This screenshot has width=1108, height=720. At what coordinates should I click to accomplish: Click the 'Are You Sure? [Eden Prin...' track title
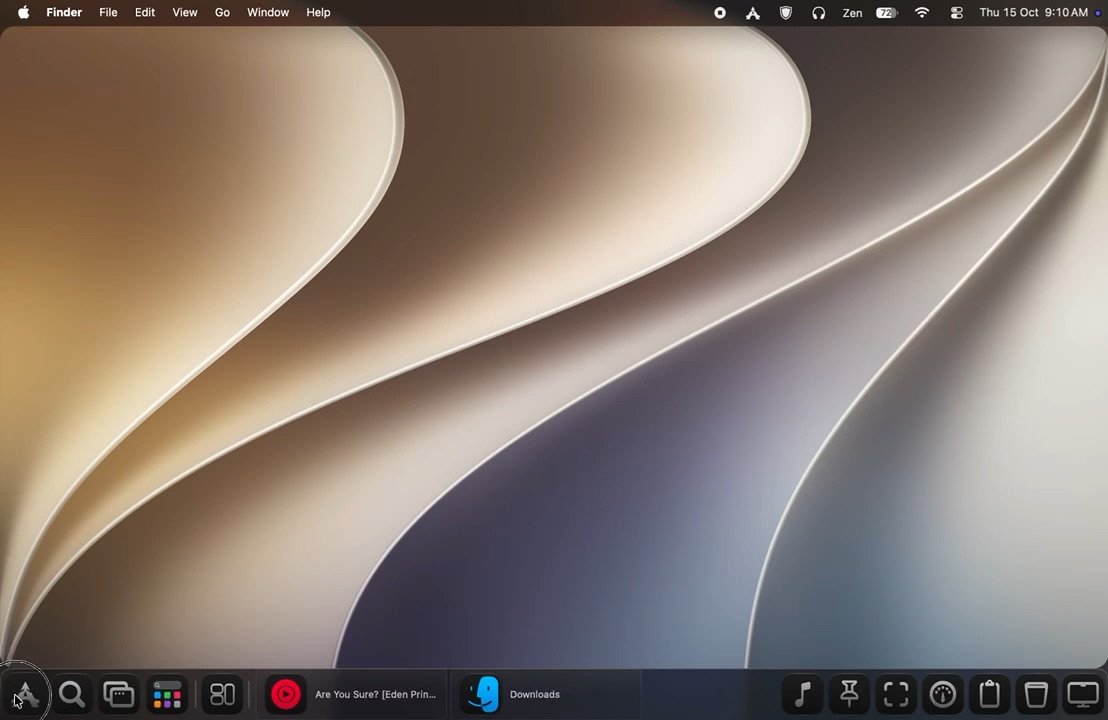375,695
